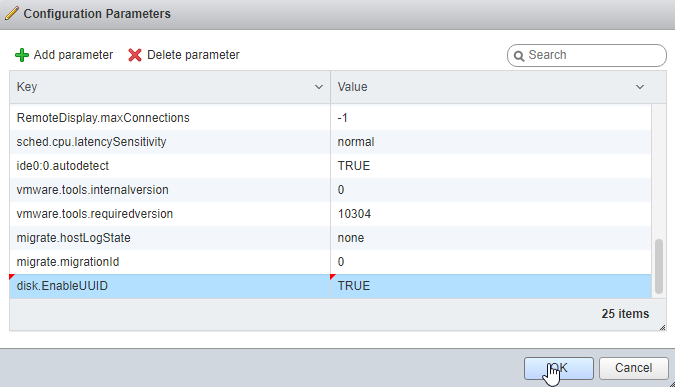The image size is (675, 387).
Task: Select the sched.cpu.latencySensitivity key
Action: point(91,142)
